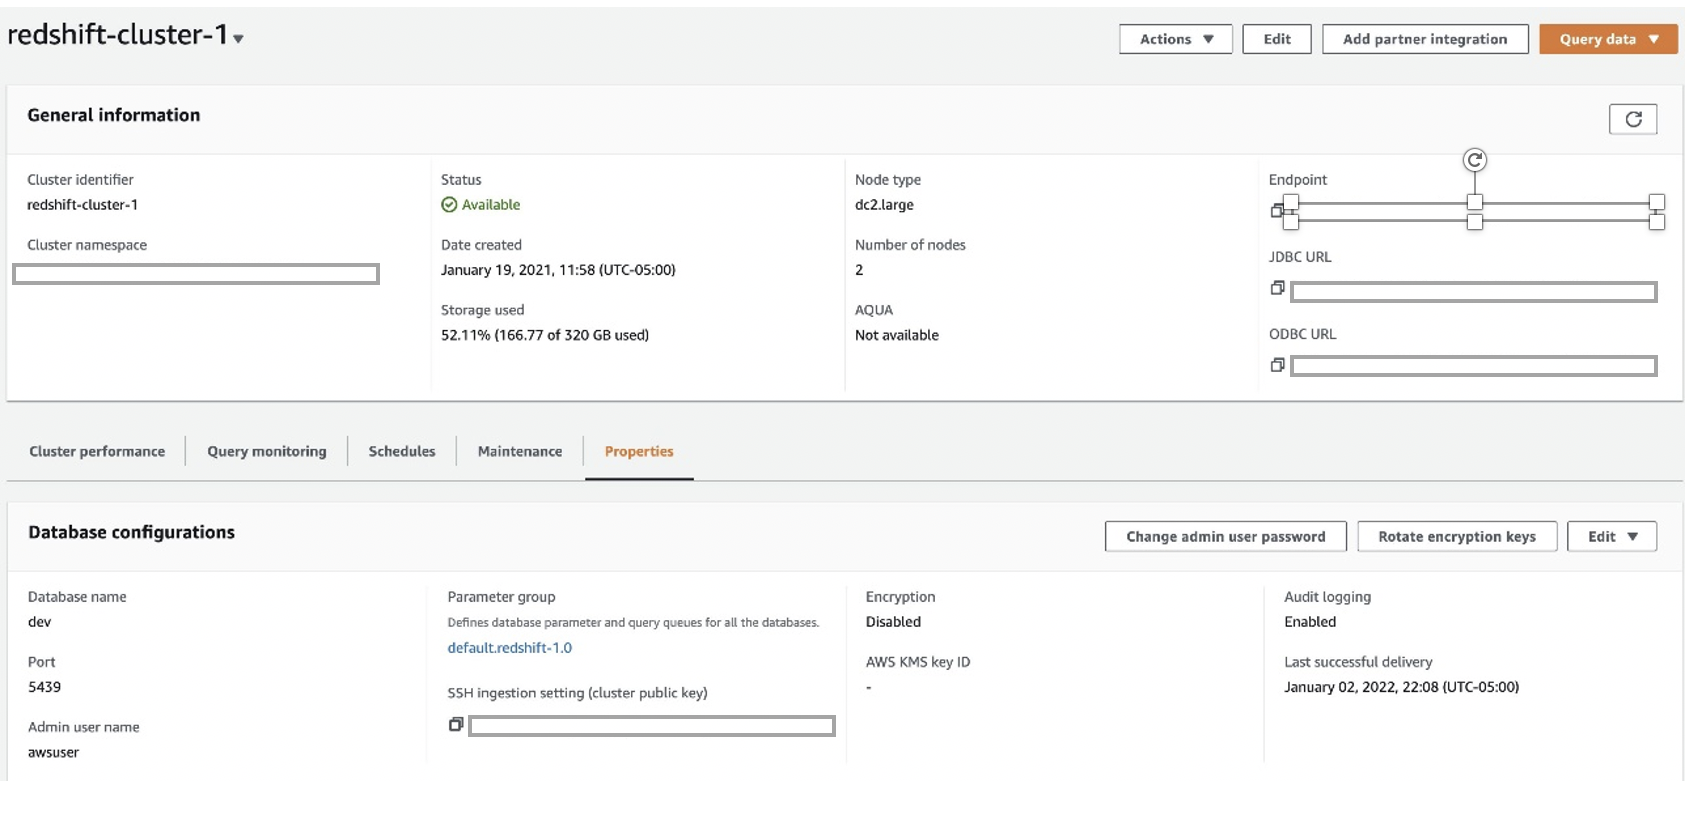Go to the Schedules tab
1688x818 pixels.
[x=402, y=451]
